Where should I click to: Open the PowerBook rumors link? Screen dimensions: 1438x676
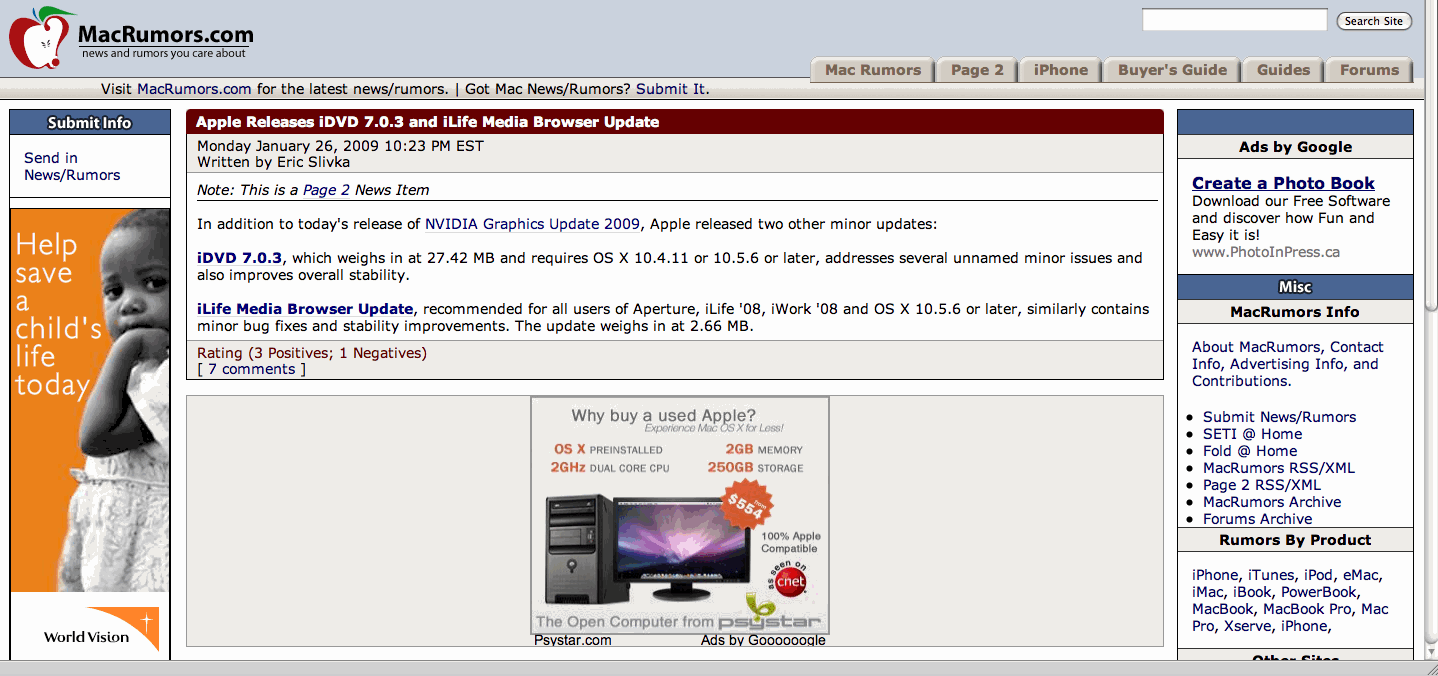click(x=1318, y=592)
